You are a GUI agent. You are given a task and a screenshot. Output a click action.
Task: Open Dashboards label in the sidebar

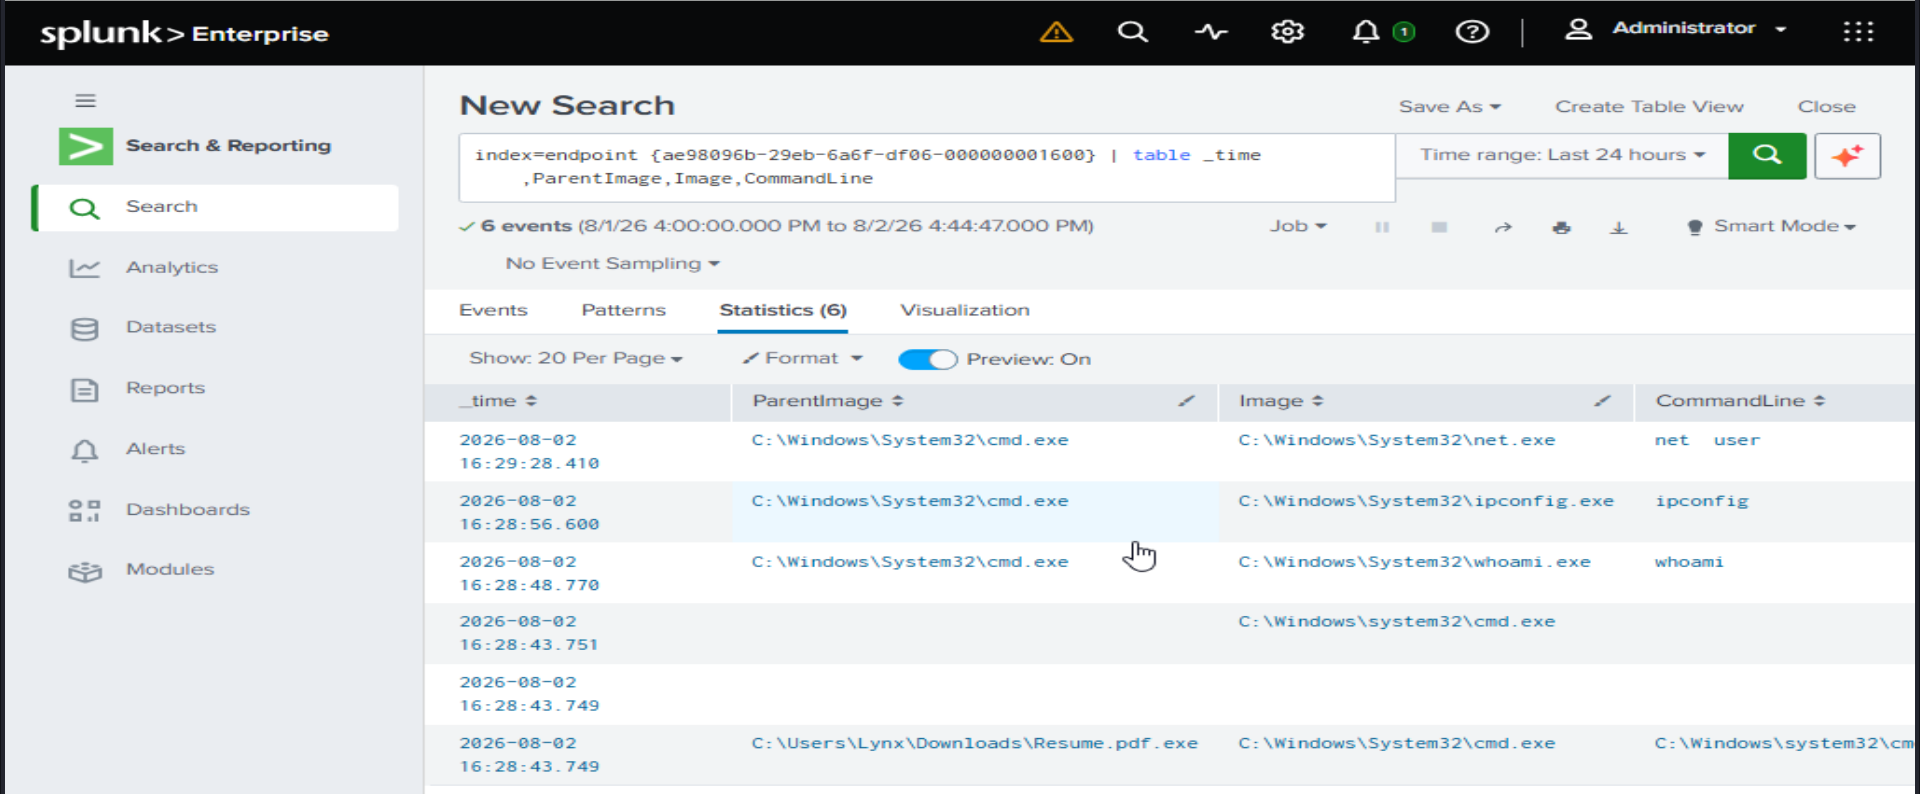tap(188, 510)
